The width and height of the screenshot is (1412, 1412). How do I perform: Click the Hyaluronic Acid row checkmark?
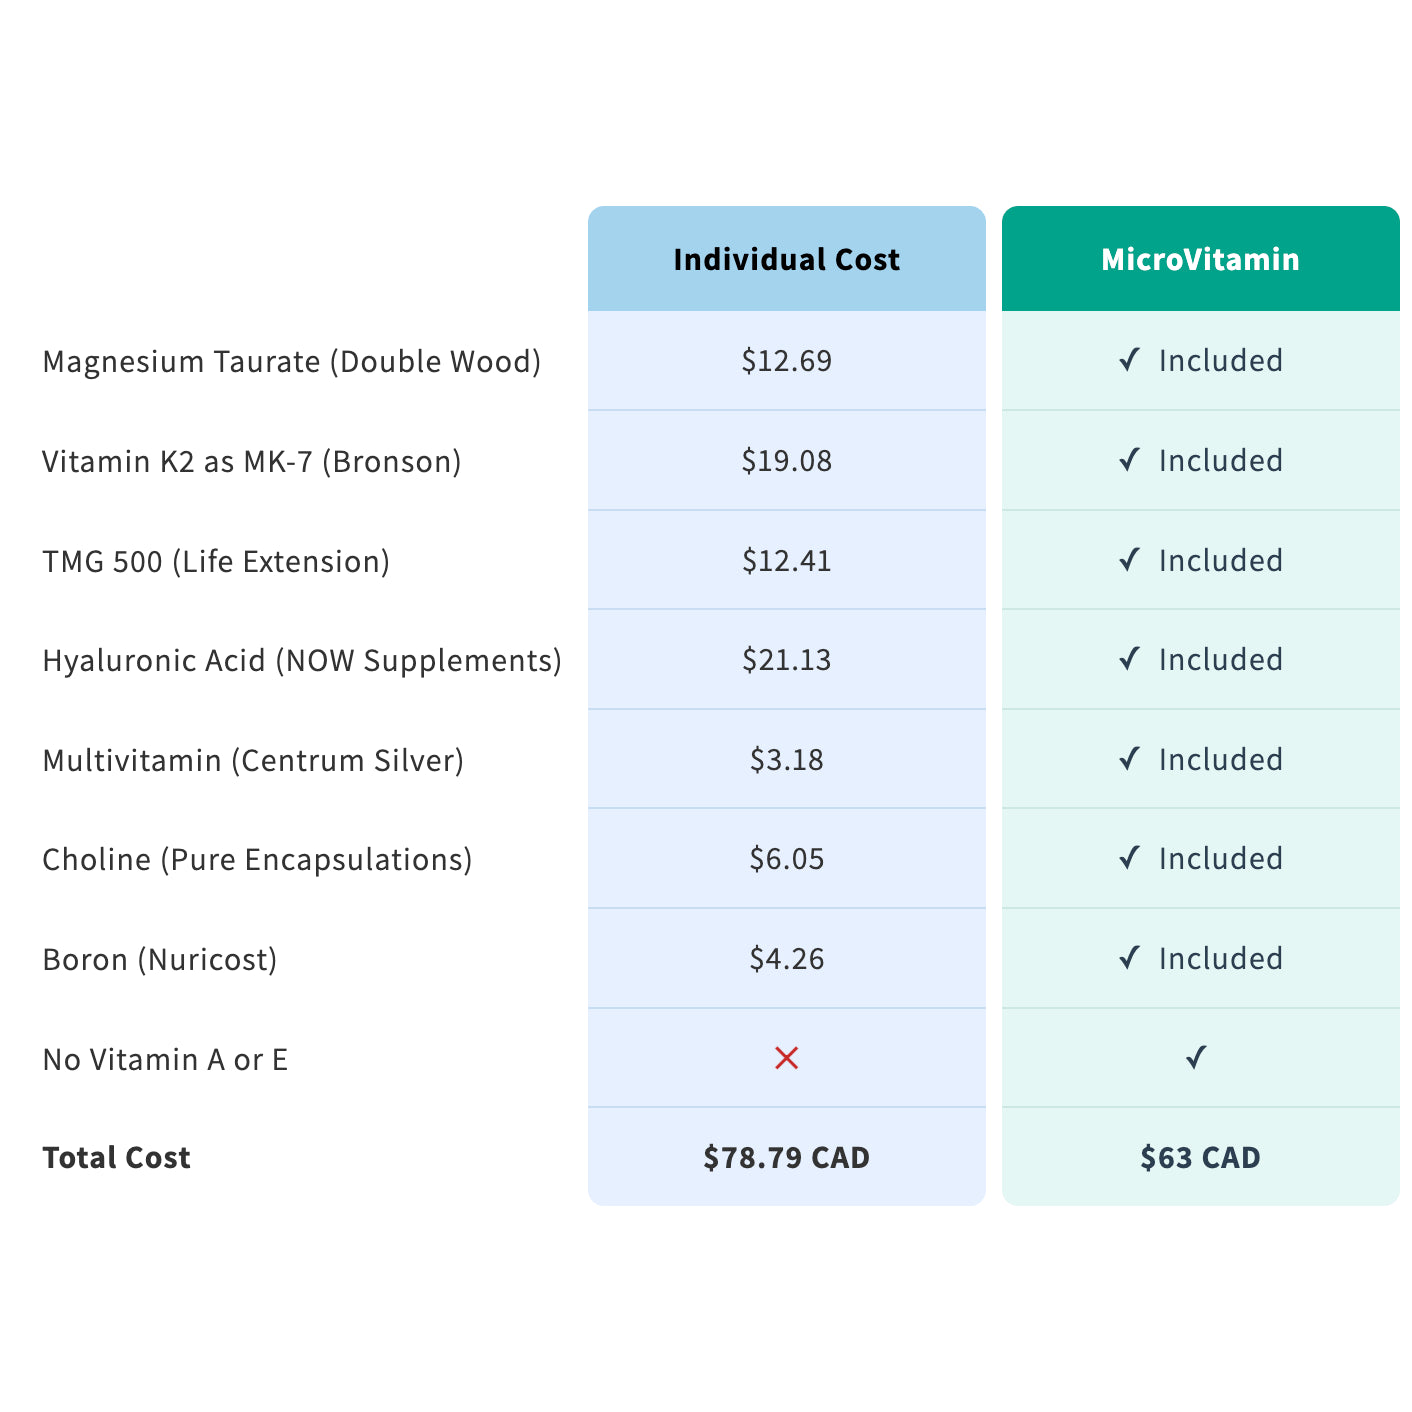[x=1129, y=659]
